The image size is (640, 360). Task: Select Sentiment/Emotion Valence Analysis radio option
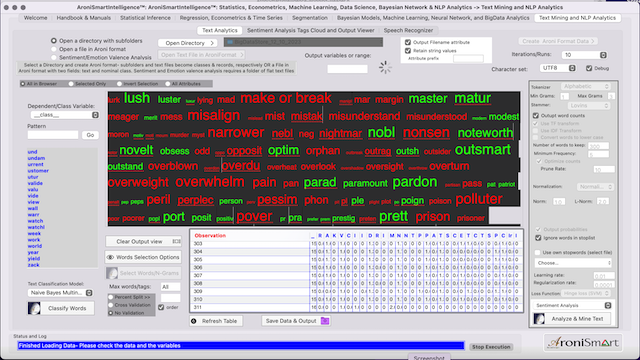coord(54,58)
